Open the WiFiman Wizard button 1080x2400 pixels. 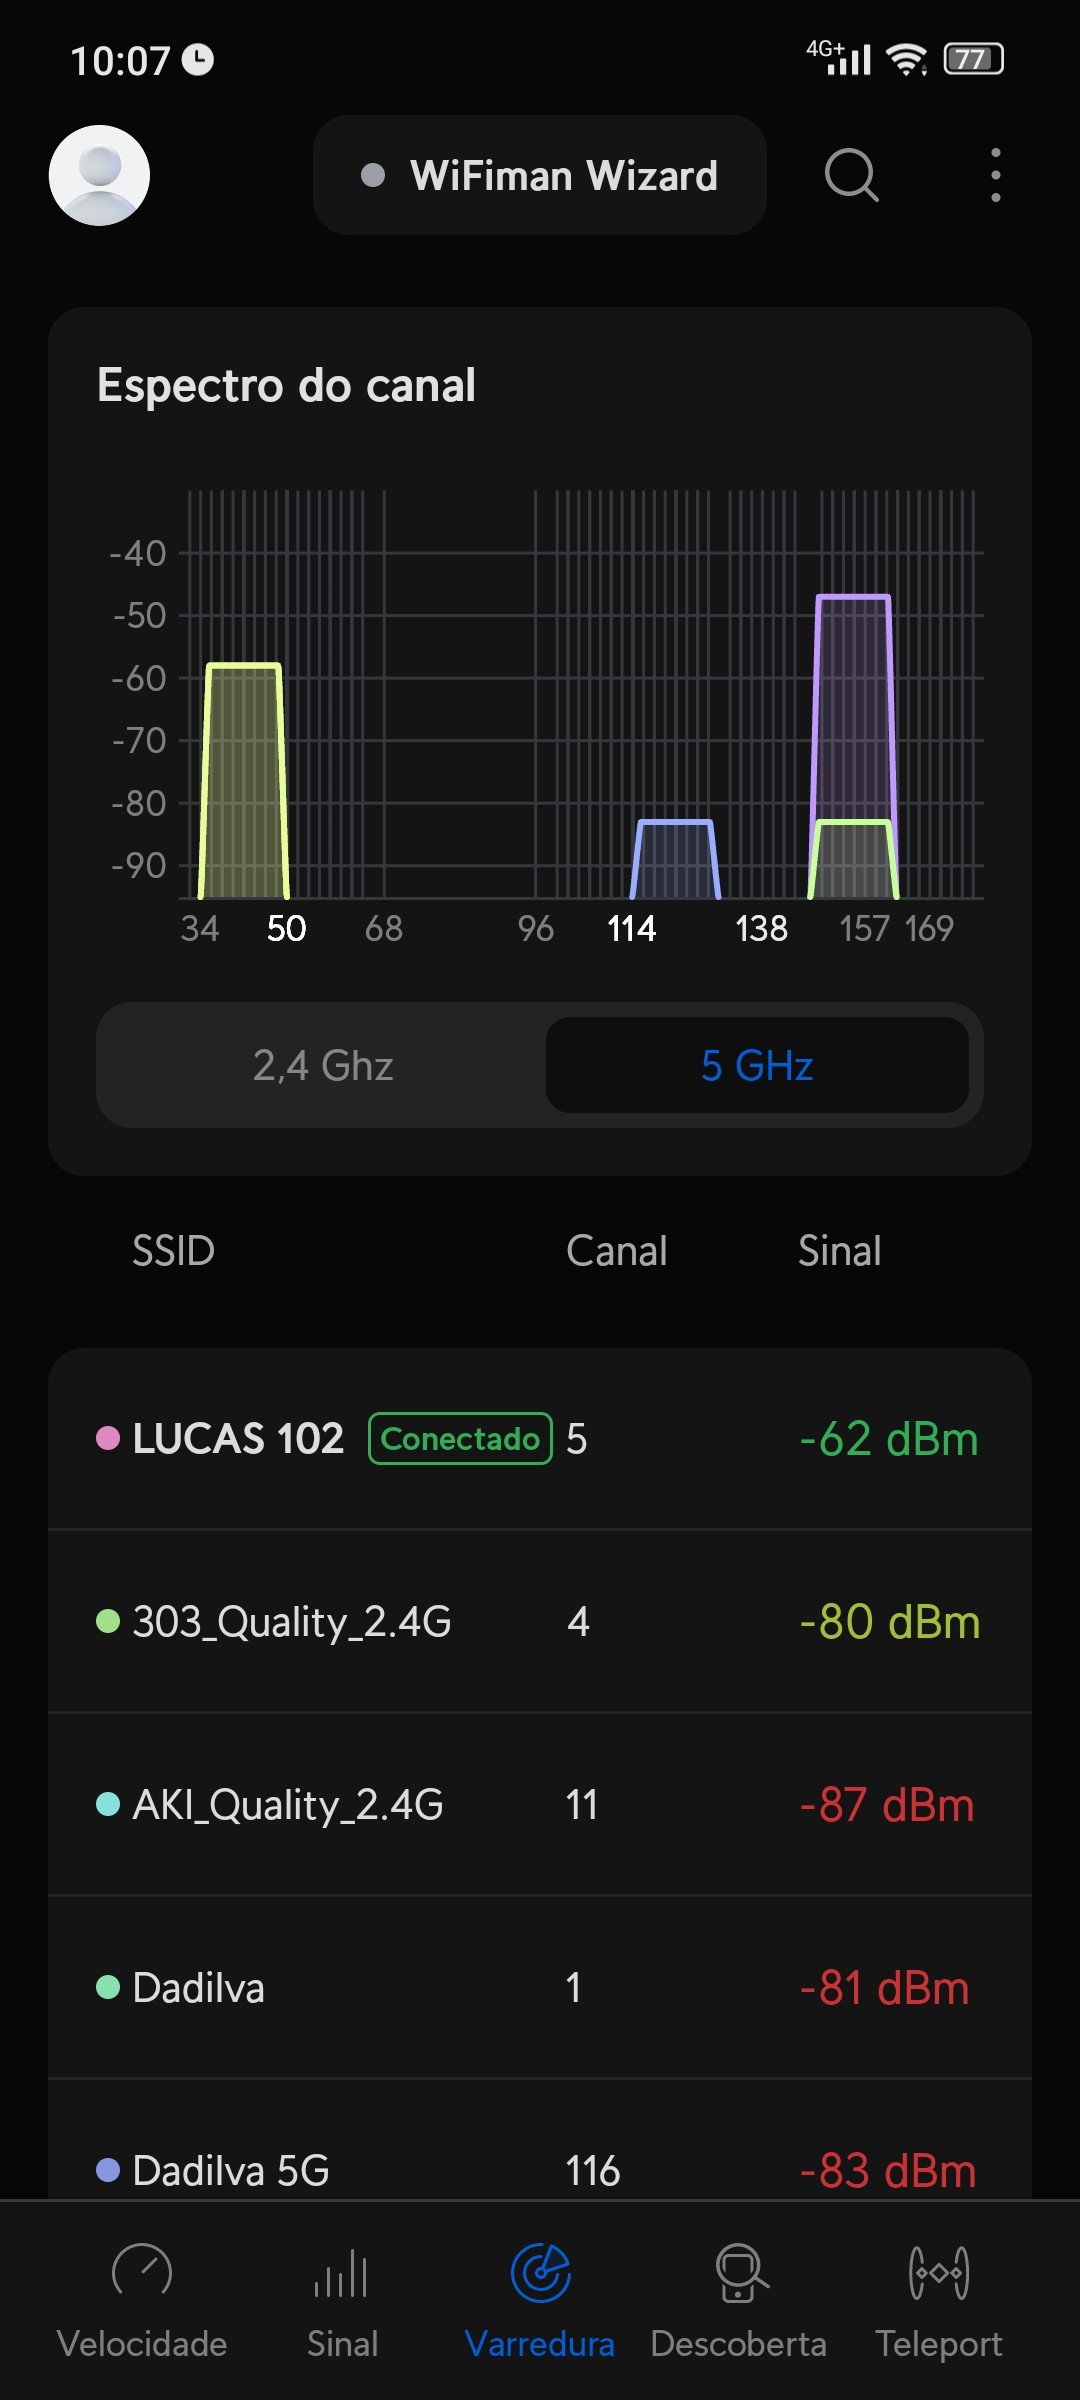click(x=540, y=175)
